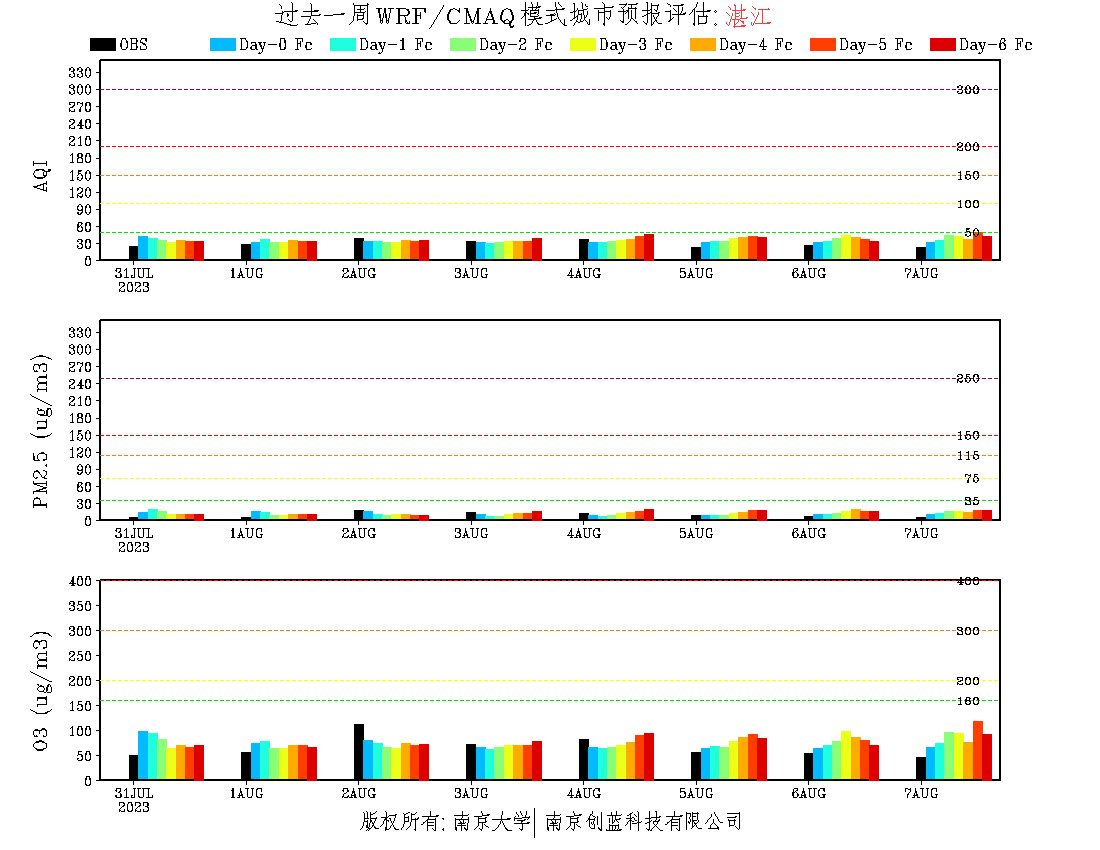1100x850 pixels.
Task: Click the 4AUG label under AQI chart
Action: point(584,274)
